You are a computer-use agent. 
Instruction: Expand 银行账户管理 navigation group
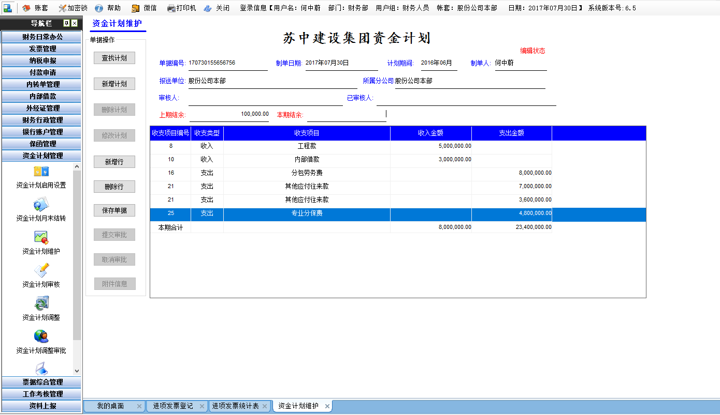tap(42, 132)
